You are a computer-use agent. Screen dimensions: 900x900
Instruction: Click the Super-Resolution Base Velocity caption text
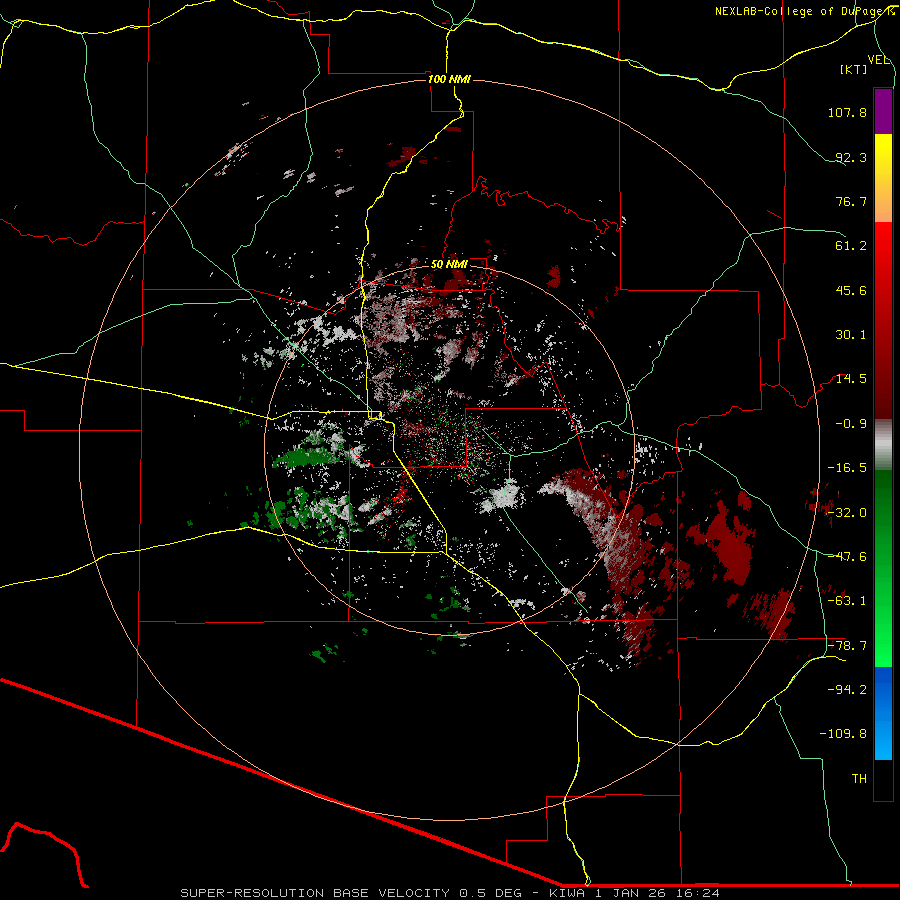pyautogui.click(x=449, y=893)
